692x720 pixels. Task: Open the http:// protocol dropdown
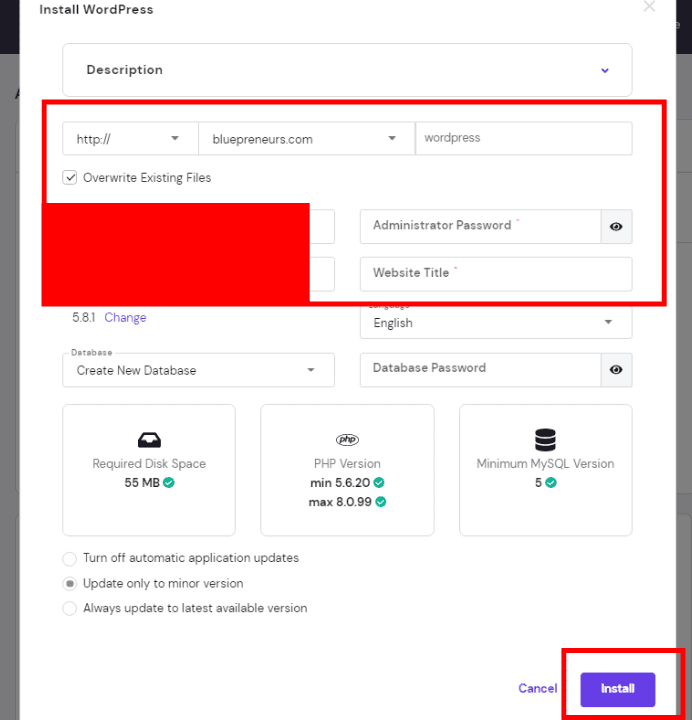point(130,139)
